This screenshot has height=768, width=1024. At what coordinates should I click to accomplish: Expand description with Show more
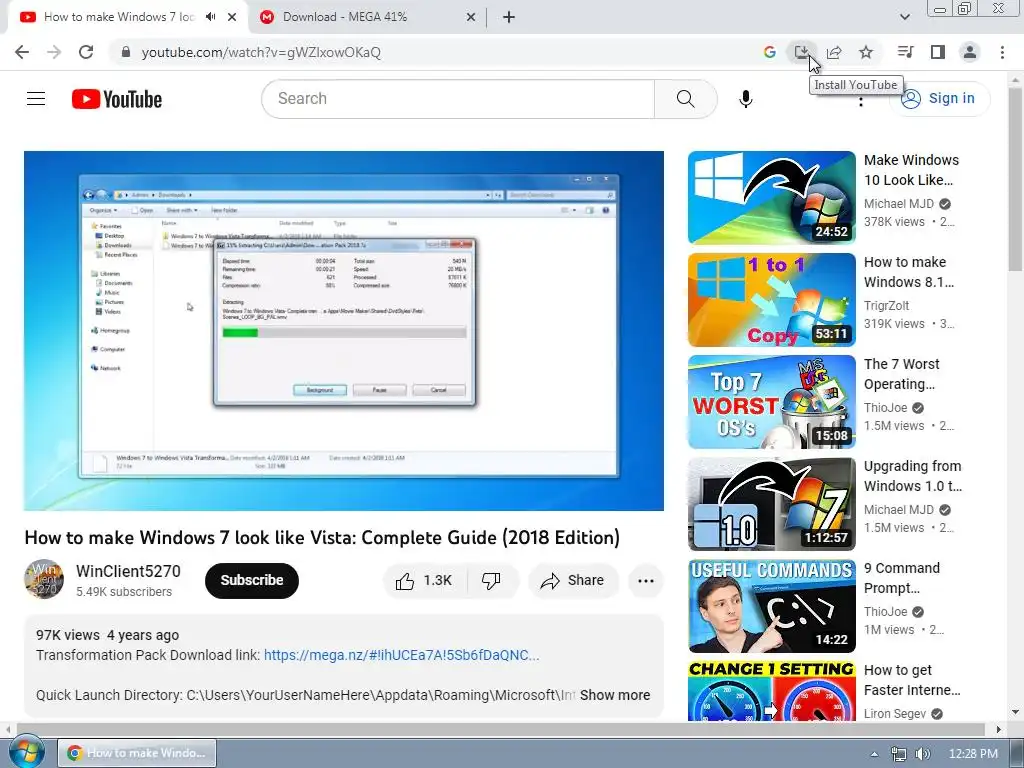coord(615,695)
